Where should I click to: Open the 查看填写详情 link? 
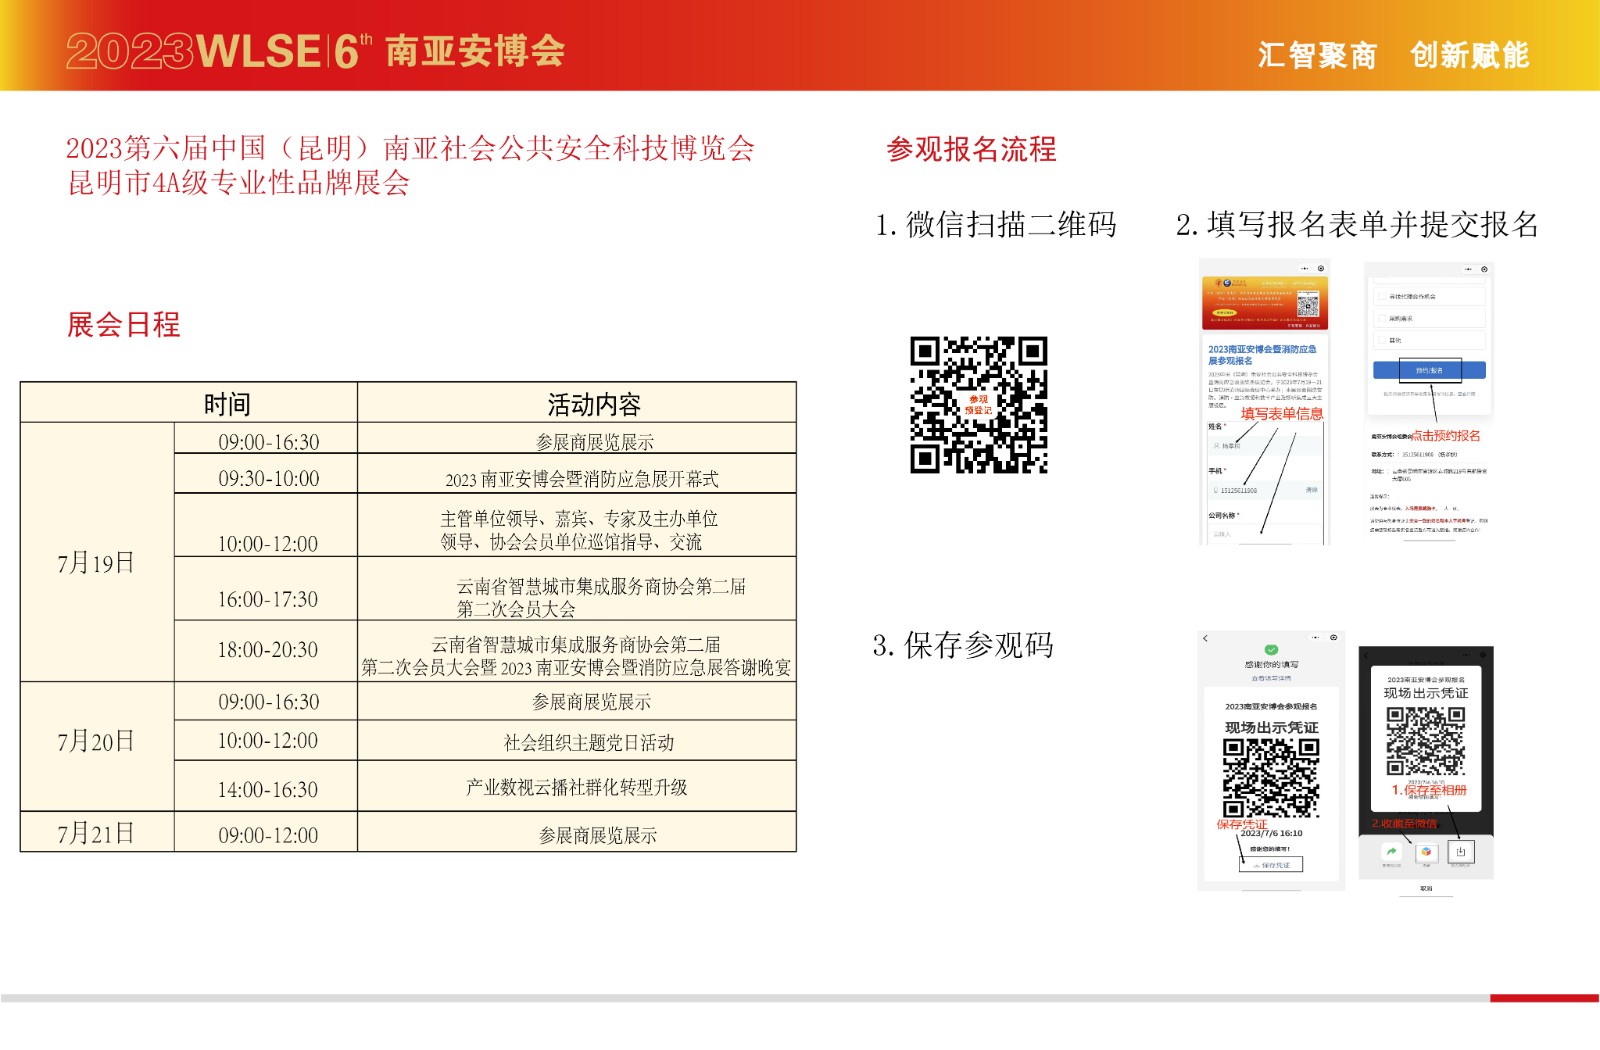(1271, 678)
